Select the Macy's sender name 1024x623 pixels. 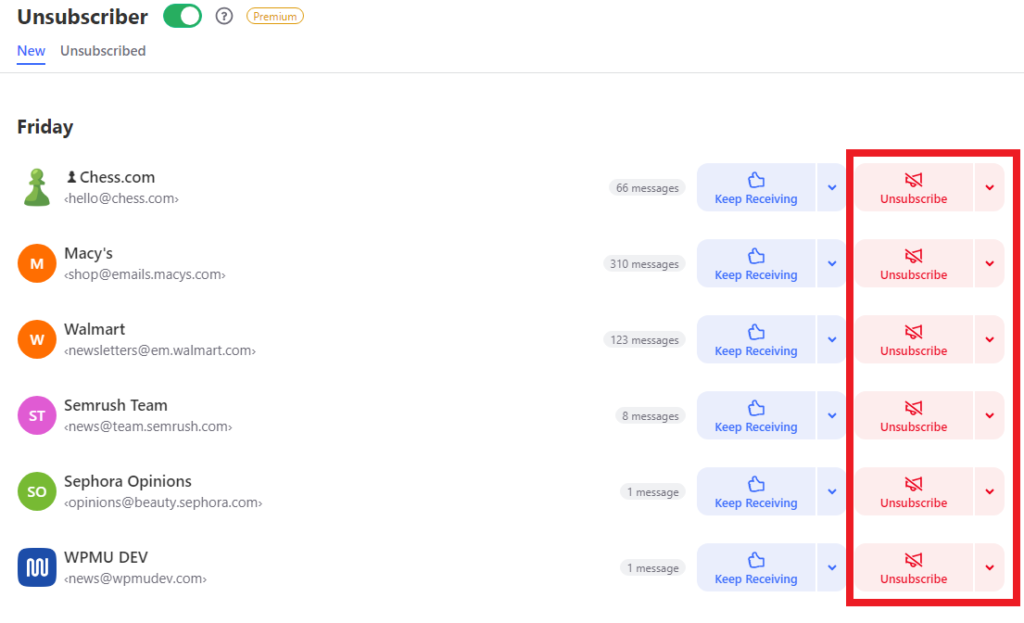pos(88,253)
